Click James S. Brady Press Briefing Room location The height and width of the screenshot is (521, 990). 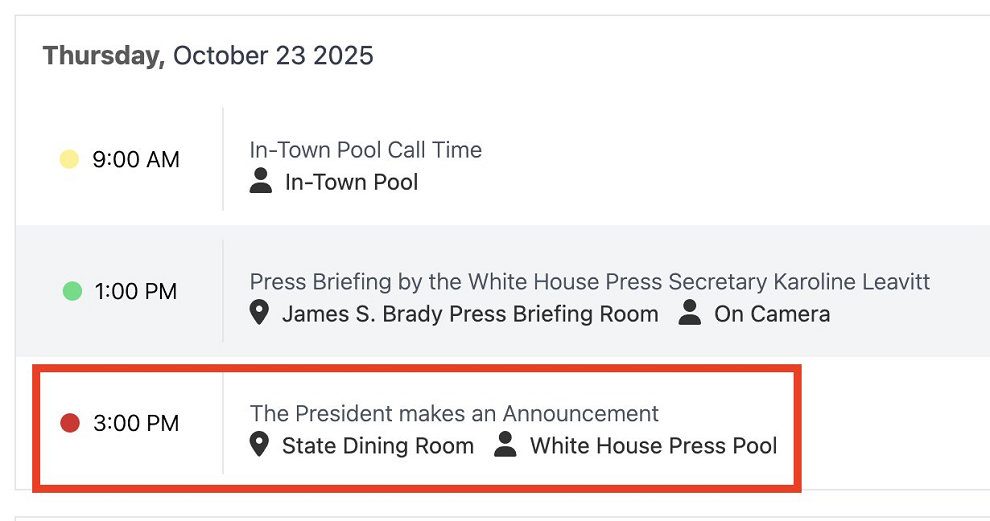coord(470,314)
